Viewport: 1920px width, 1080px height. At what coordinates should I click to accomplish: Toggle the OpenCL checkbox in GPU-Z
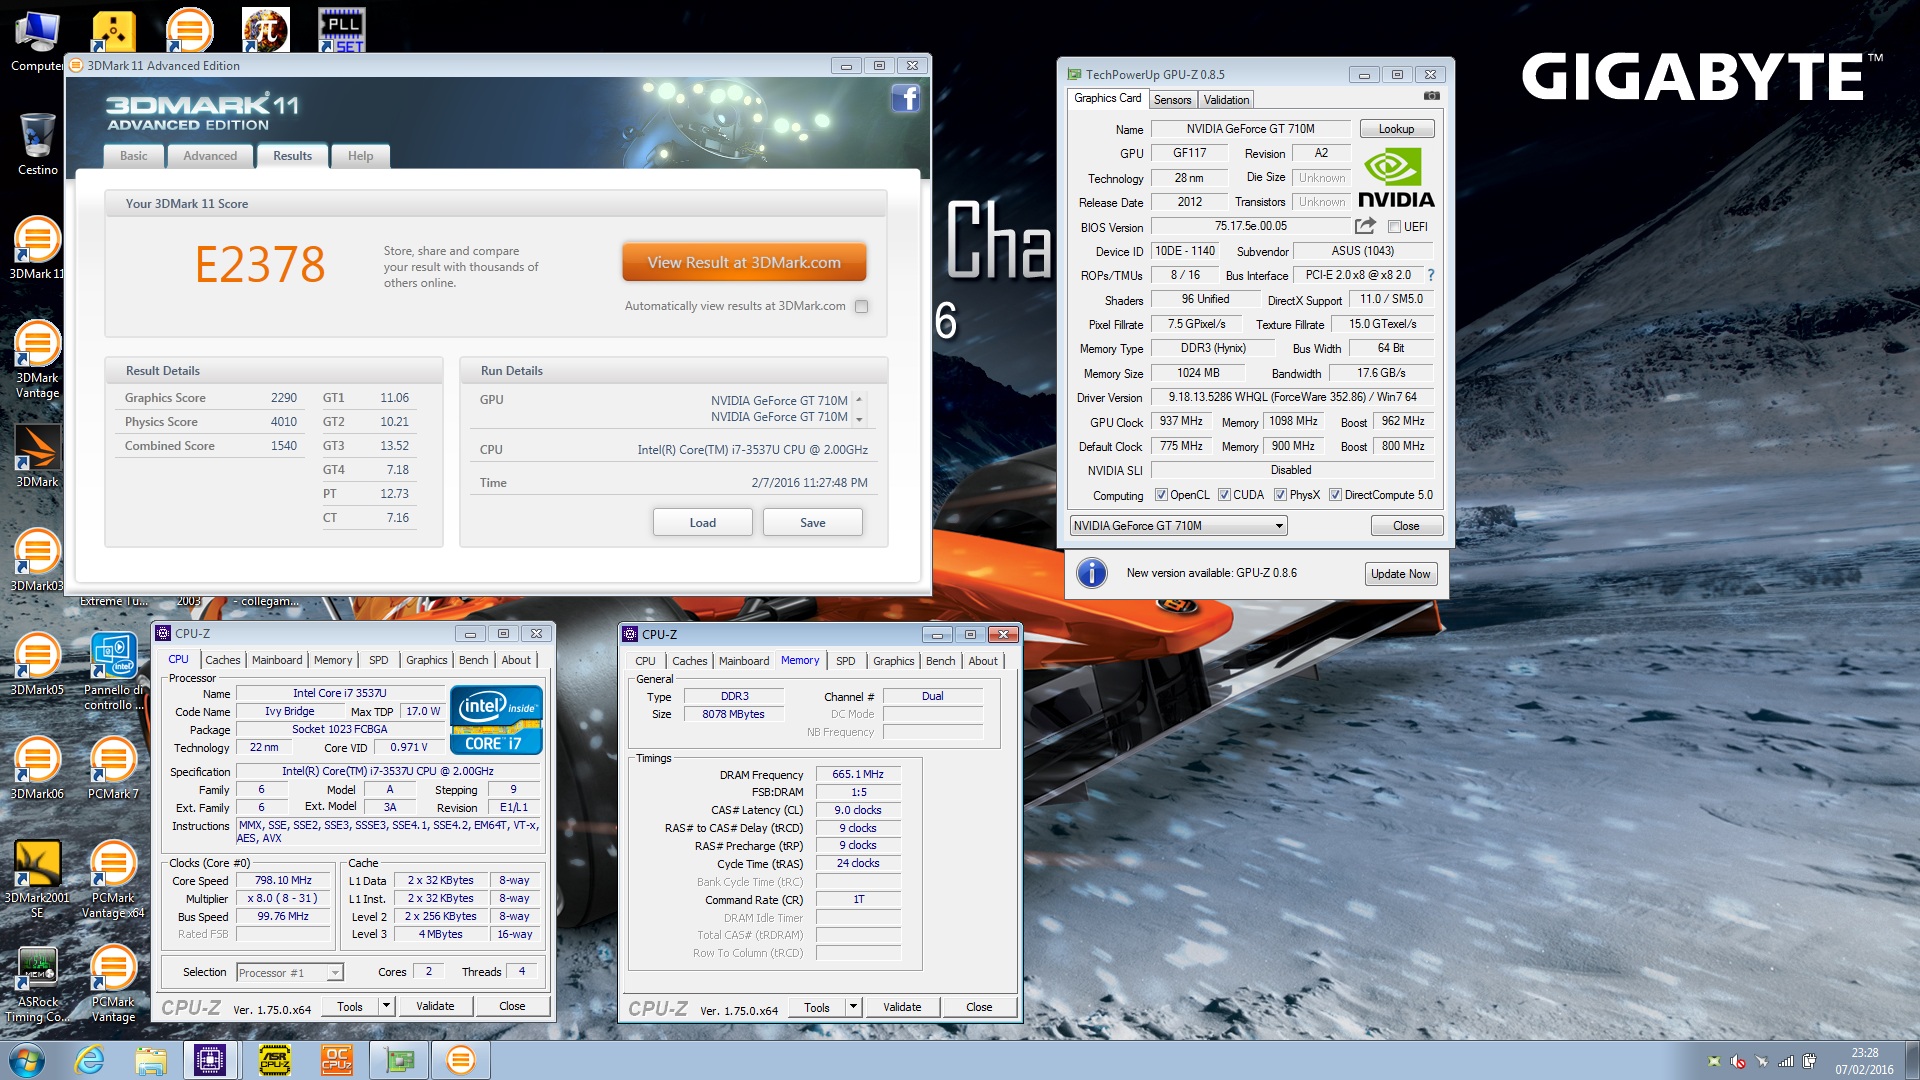tap(1161, 495)
